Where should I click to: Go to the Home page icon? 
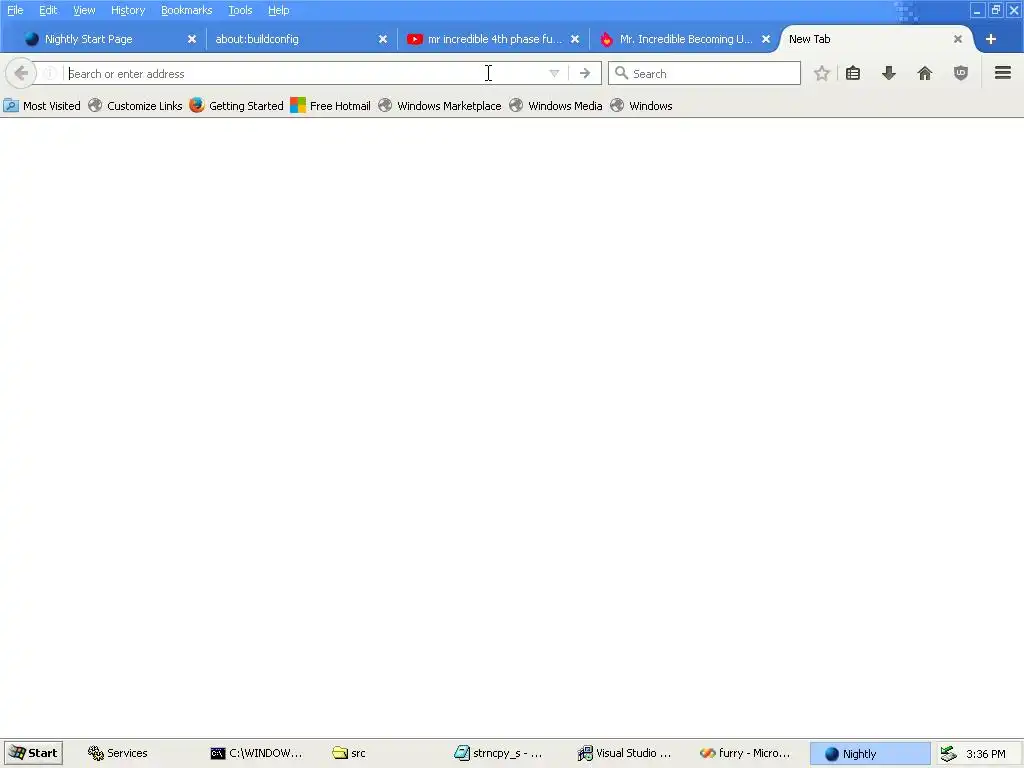(925, 73)
